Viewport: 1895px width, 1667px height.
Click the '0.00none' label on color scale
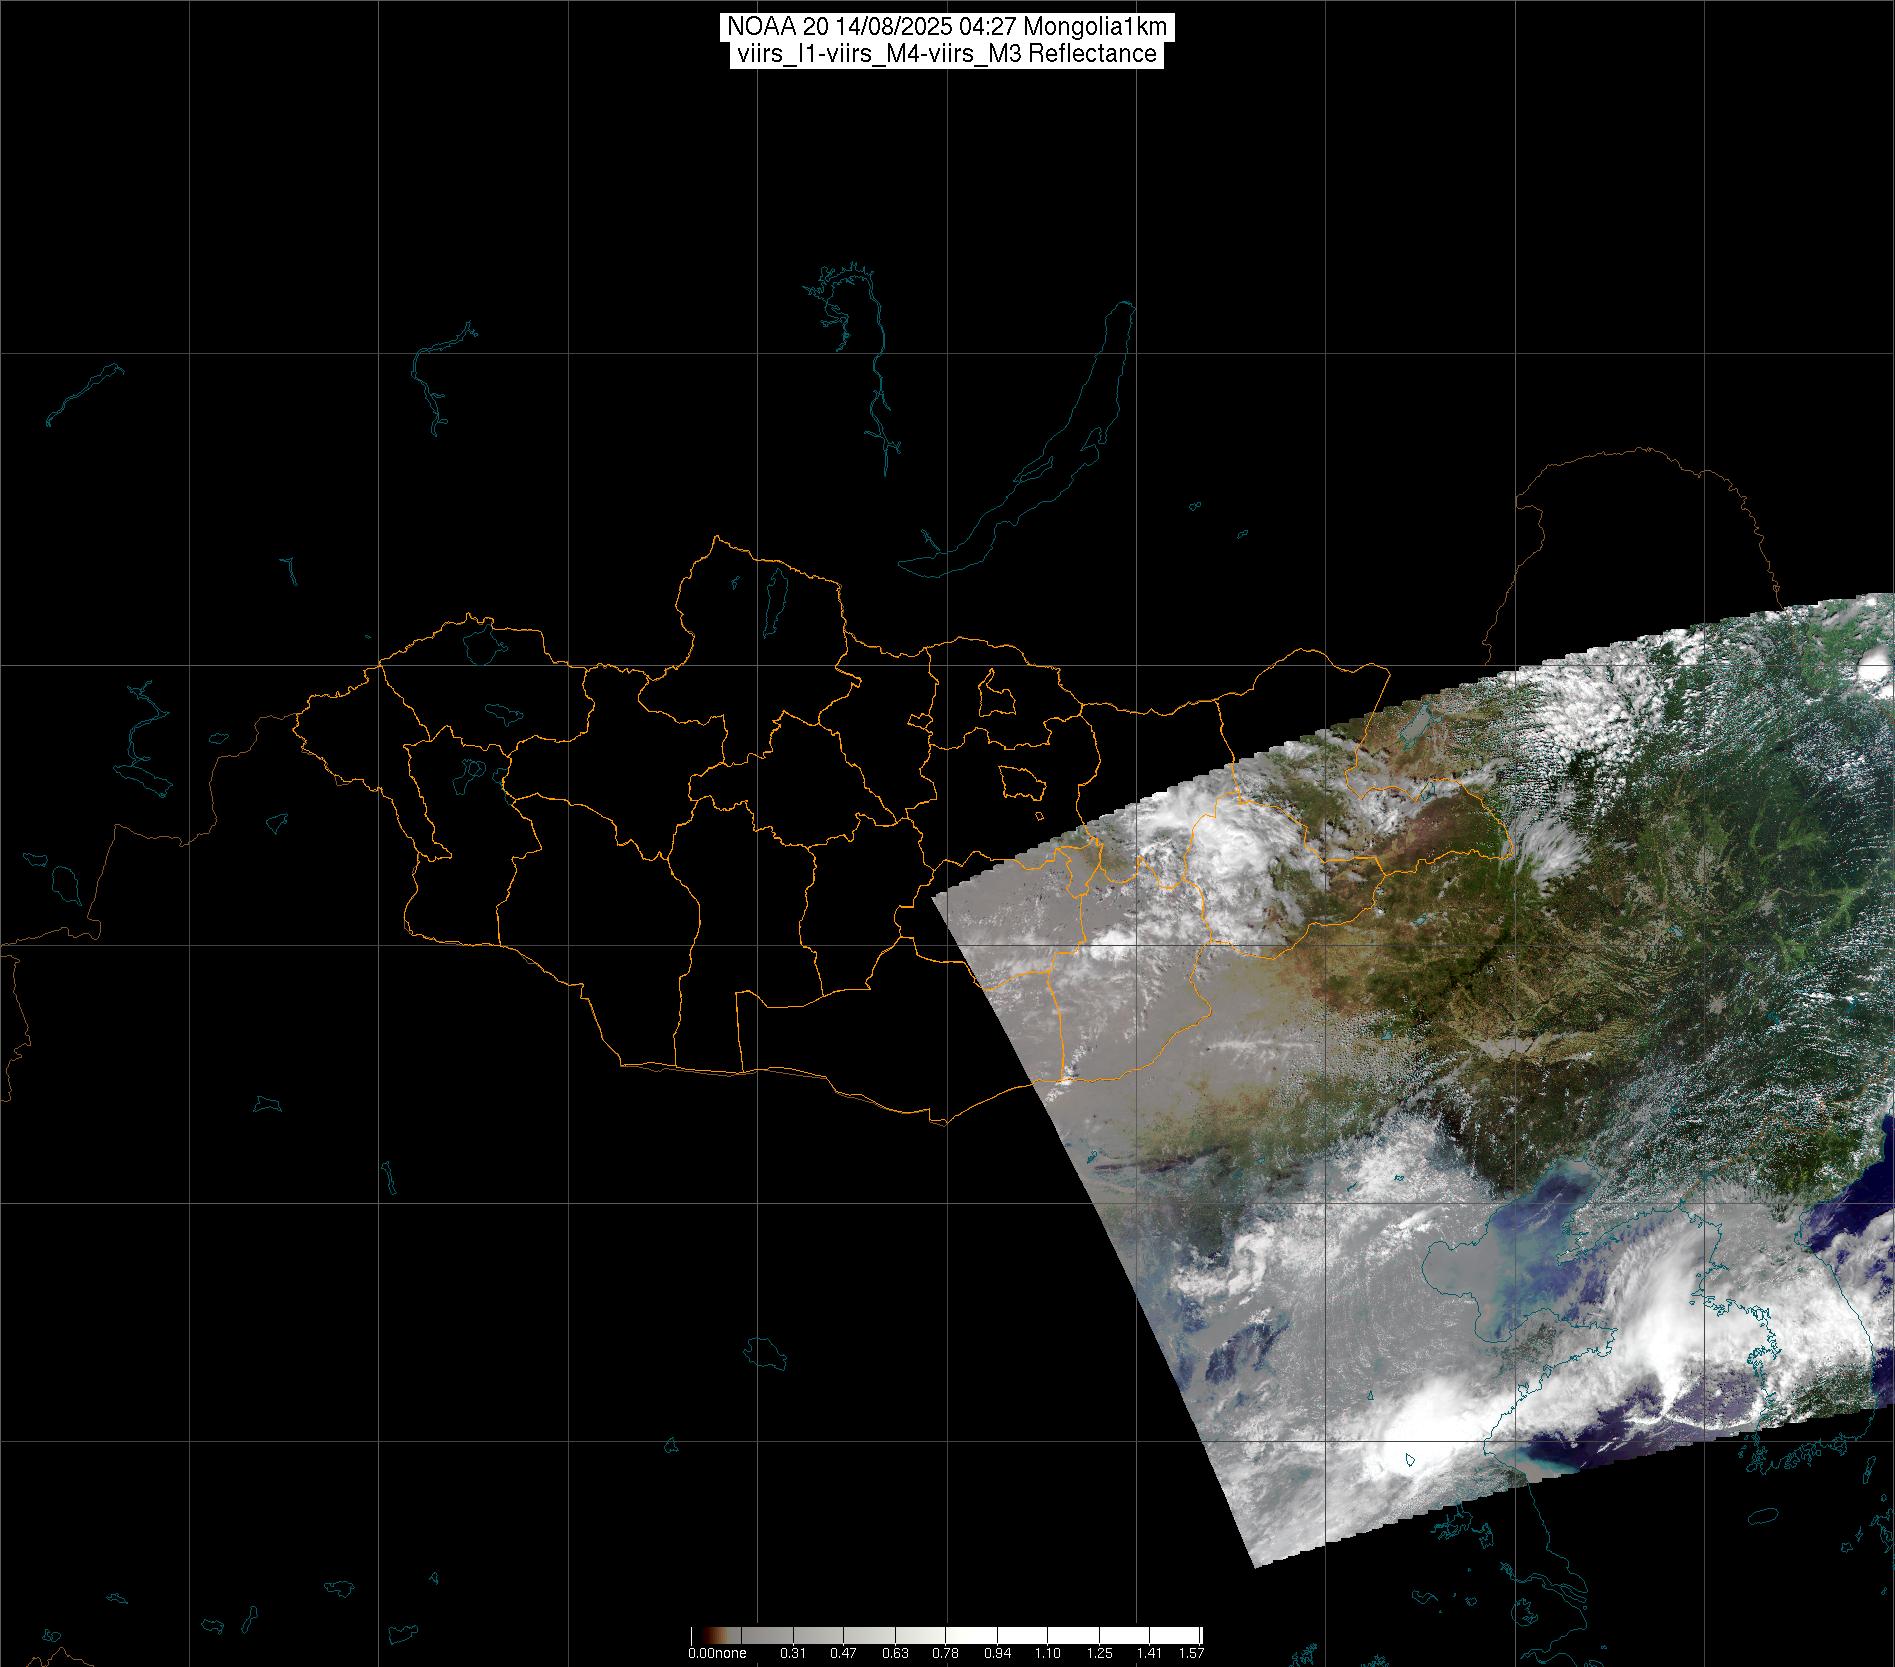pyautogui.click(x=717, y=1654)
